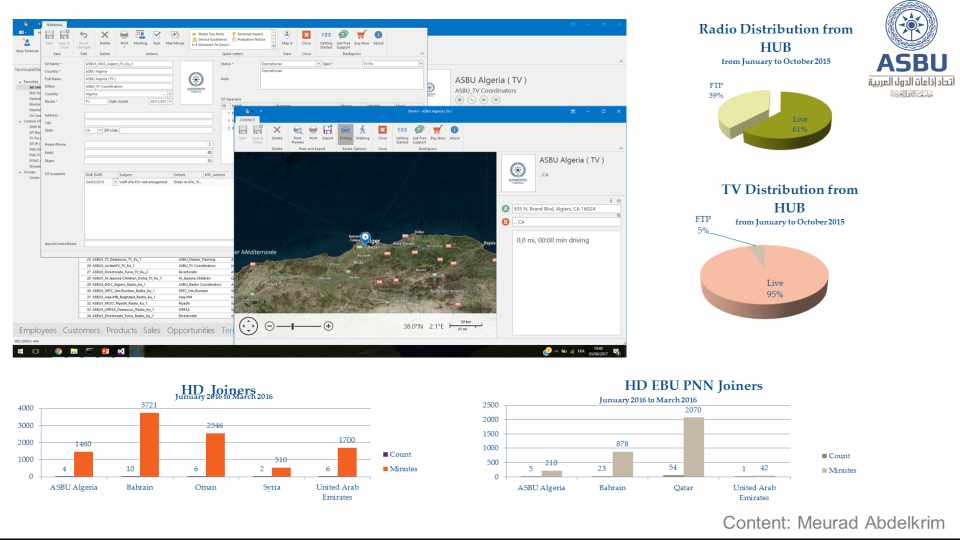The image size is (960, 540).
Task: Open the Status dropdown in employee form
Action: 318,64
